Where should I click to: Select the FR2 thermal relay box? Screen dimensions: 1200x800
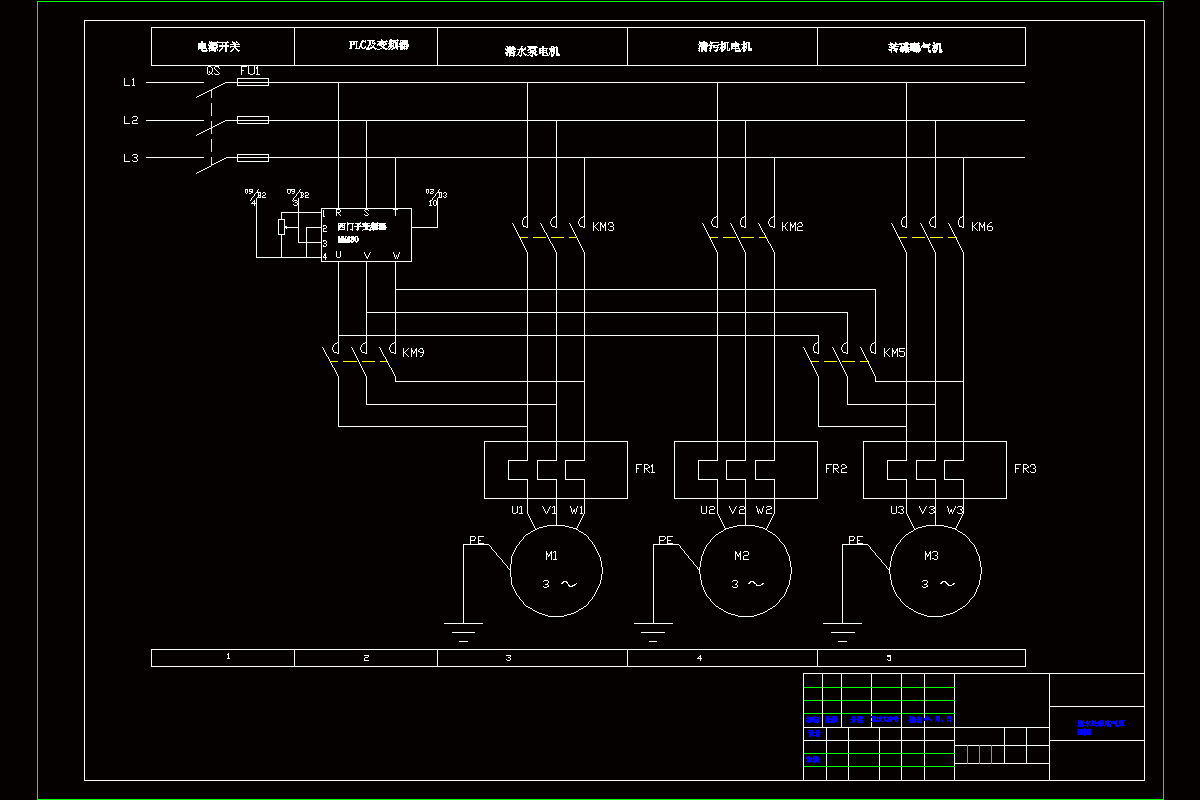pos(746,469)
